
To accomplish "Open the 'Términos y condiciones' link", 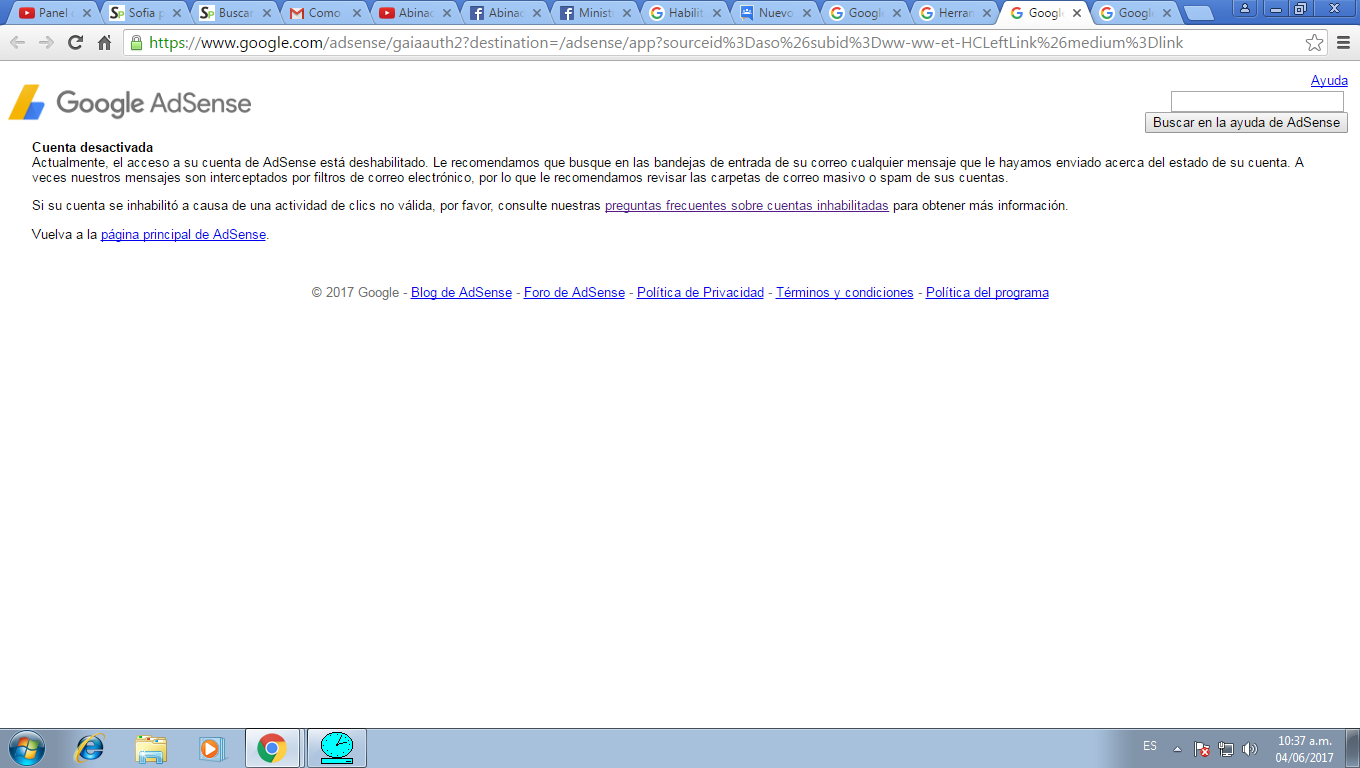I will [845, 293].
